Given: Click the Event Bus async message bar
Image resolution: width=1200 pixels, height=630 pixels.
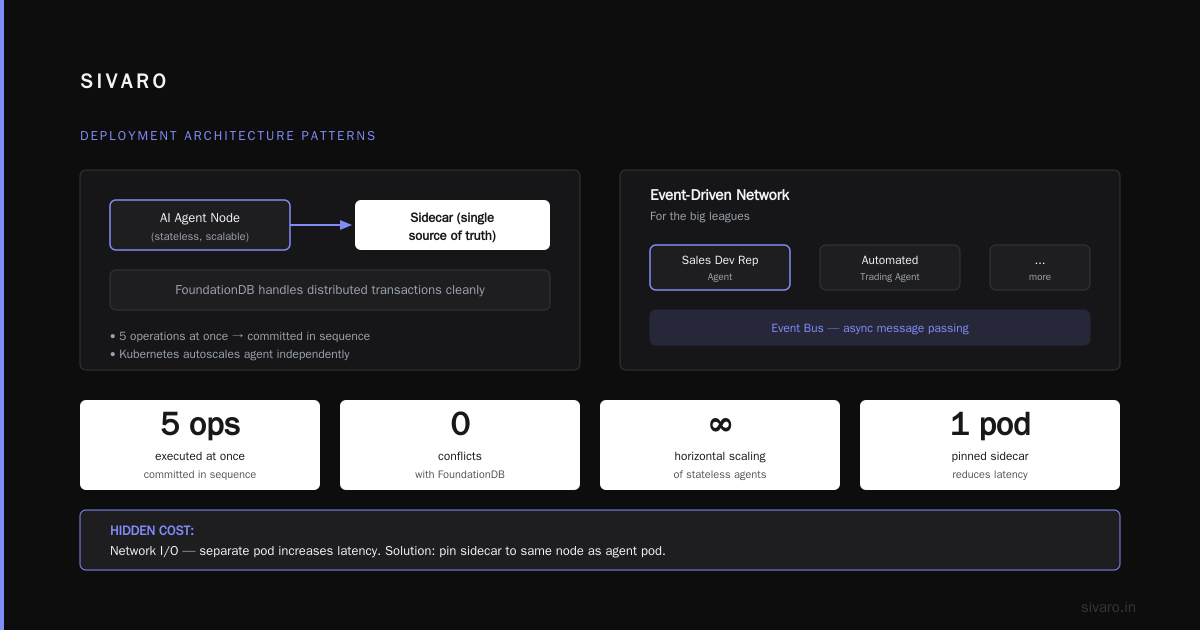Looking at the screenshot, I should pyautogui.click(x=870, y=328).
